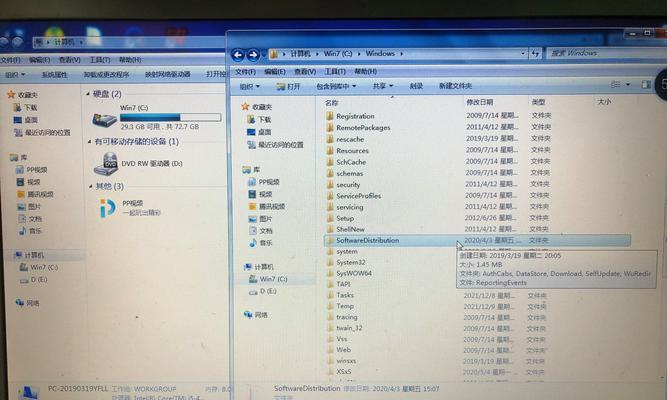Image resolution: width=667 pixels, height=400 pixels.
Task: Select the security folder icon
Action: click(330, 185)
